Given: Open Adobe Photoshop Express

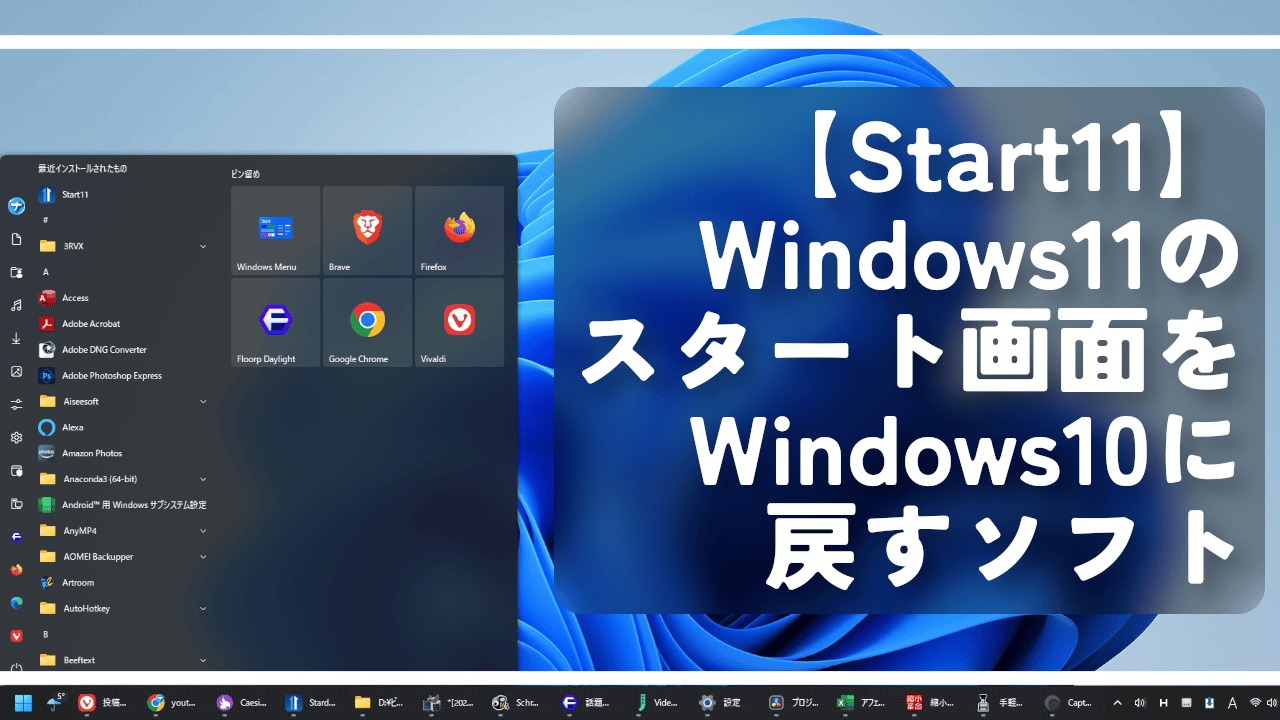Looking at the screenshot, I should 122,375.
